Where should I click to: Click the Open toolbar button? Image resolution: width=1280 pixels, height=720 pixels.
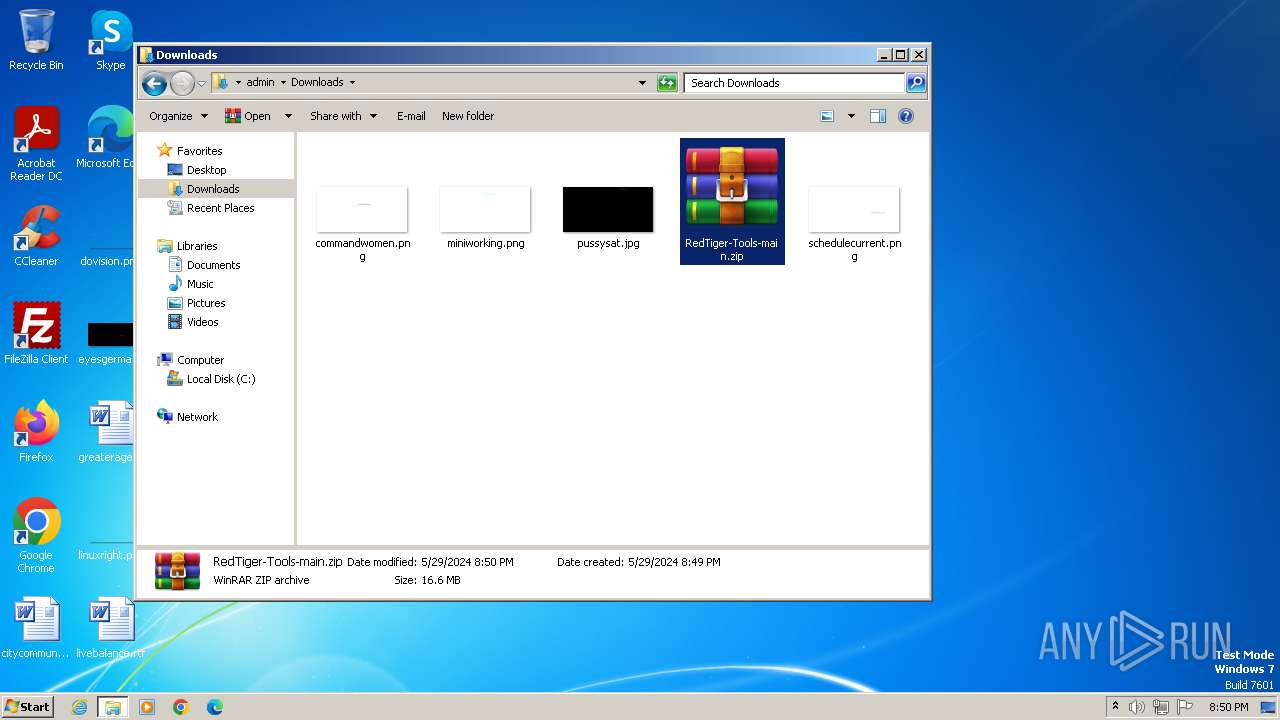[x=249, y=116]
